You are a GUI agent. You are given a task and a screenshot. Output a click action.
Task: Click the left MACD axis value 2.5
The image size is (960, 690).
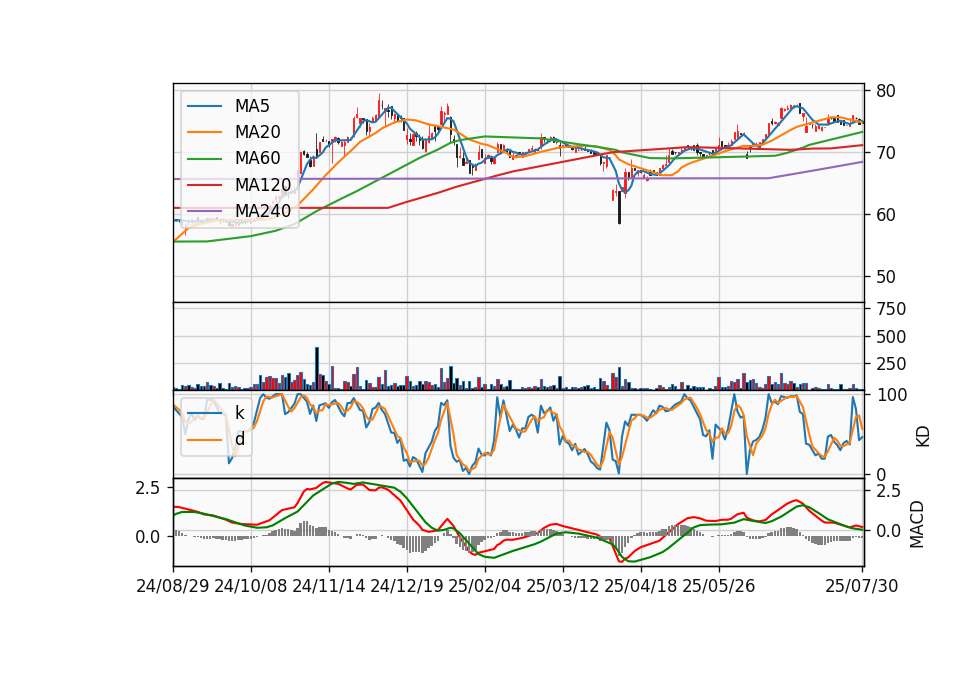pos(148,489)
